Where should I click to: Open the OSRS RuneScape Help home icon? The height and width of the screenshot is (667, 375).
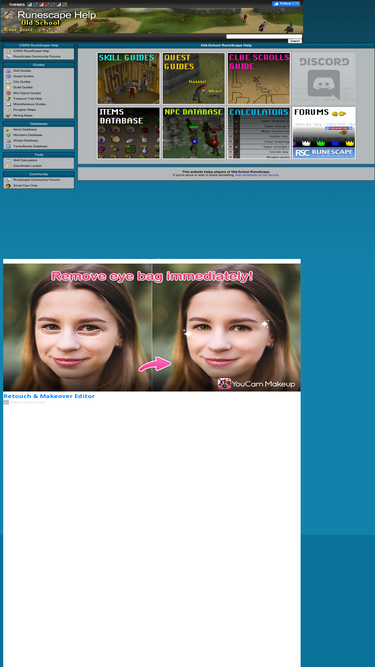pyautogui.click(x=8, y=51)
